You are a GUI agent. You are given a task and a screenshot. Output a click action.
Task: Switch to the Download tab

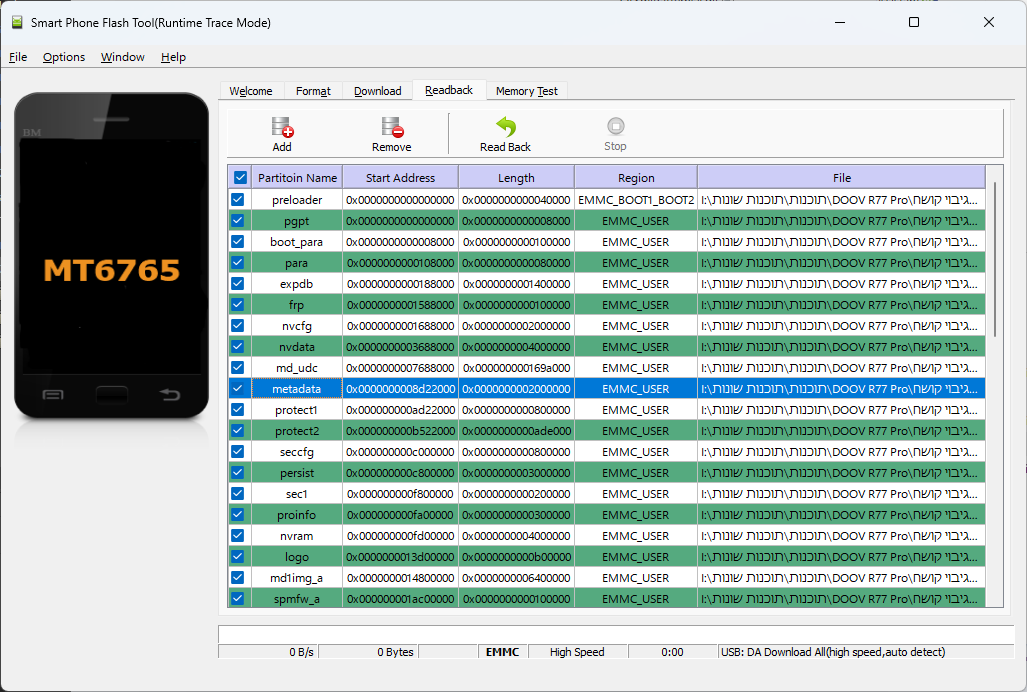(x=377, y=91)
